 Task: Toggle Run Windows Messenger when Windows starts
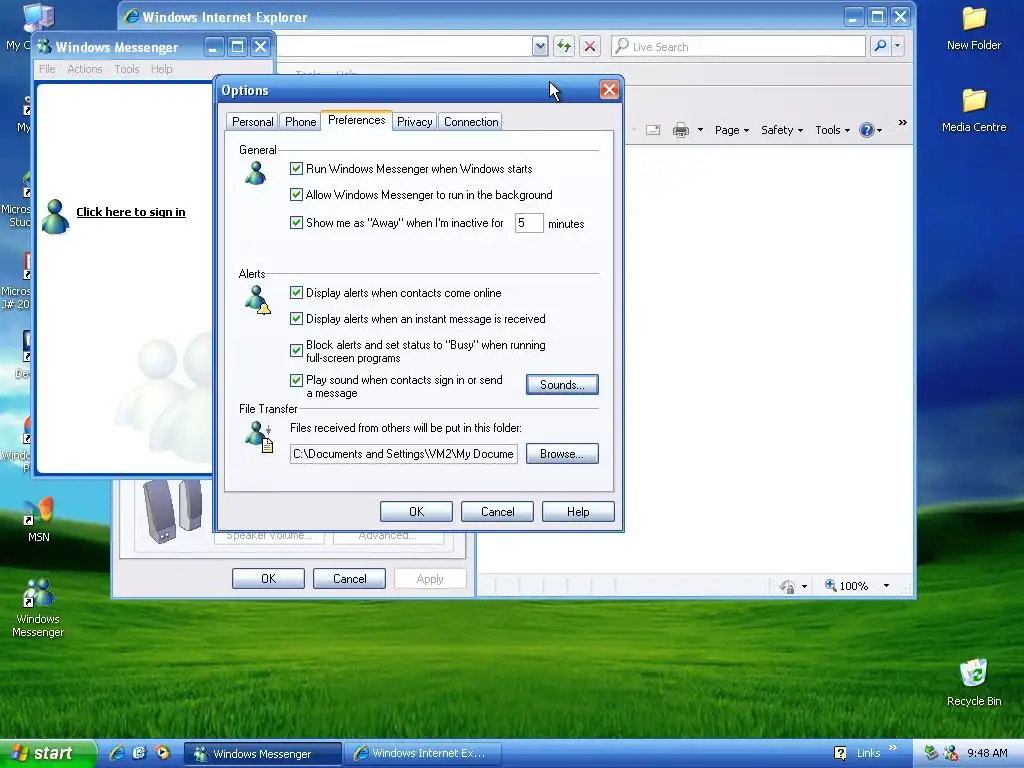(296, 168)
